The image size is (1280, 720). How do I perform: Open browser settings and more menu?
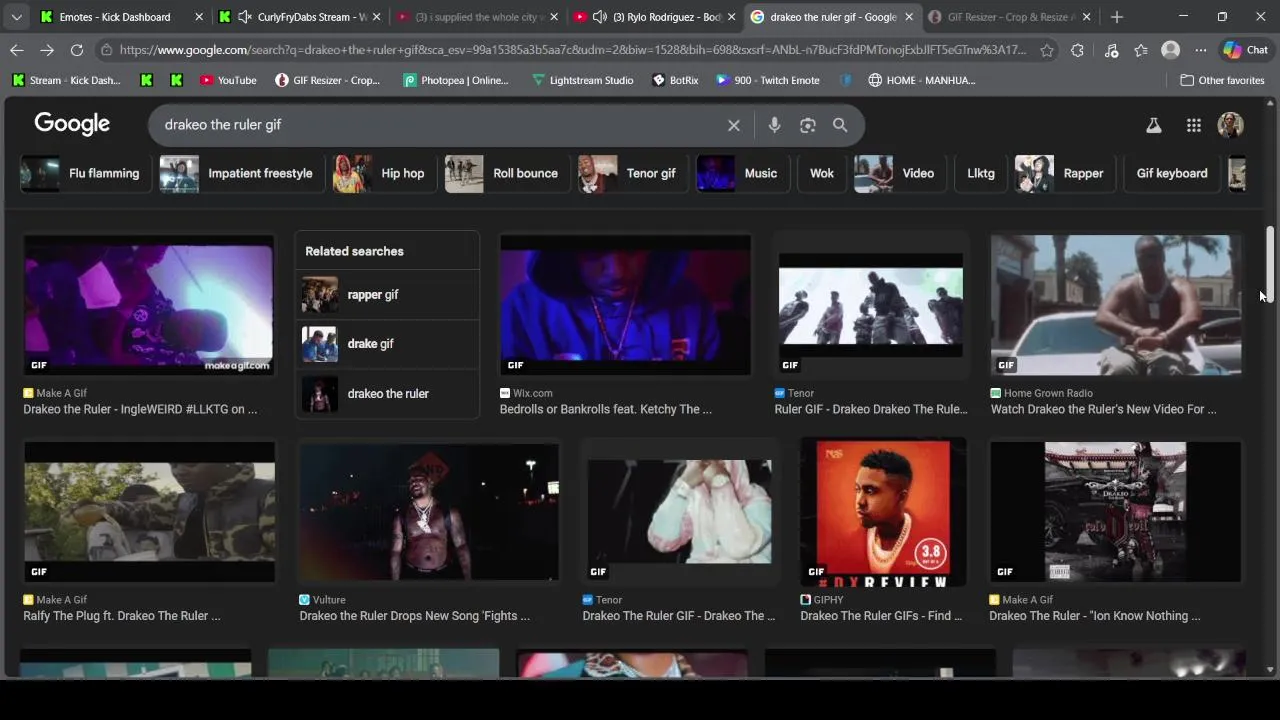point(1201,50)
